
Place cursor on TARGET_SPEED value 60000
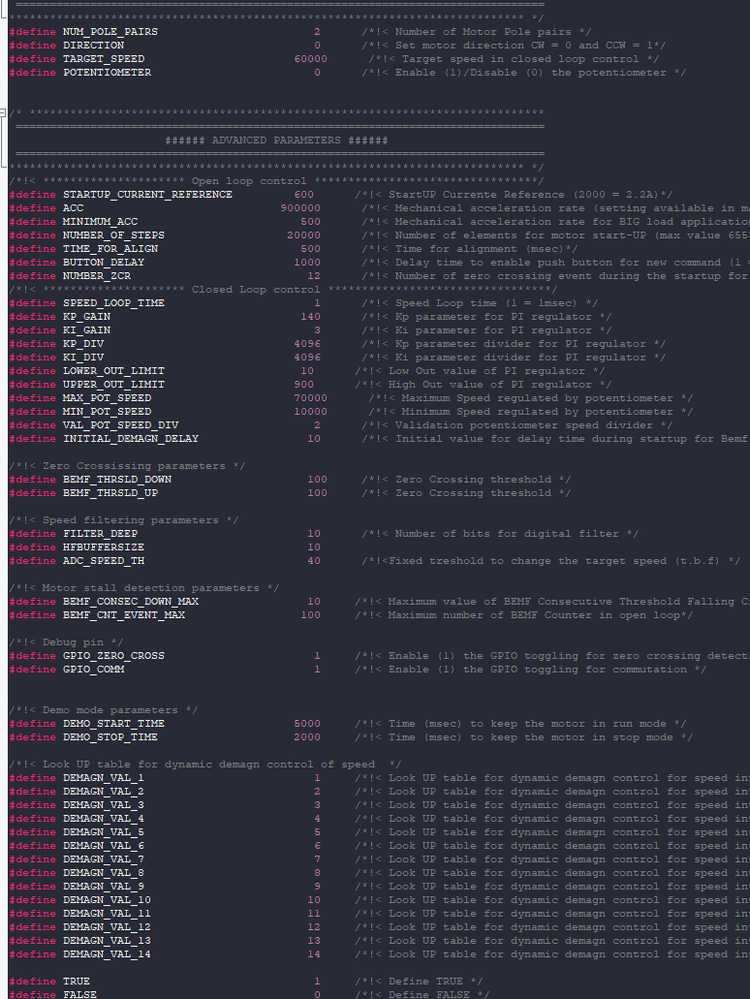[x=311, y=59]
